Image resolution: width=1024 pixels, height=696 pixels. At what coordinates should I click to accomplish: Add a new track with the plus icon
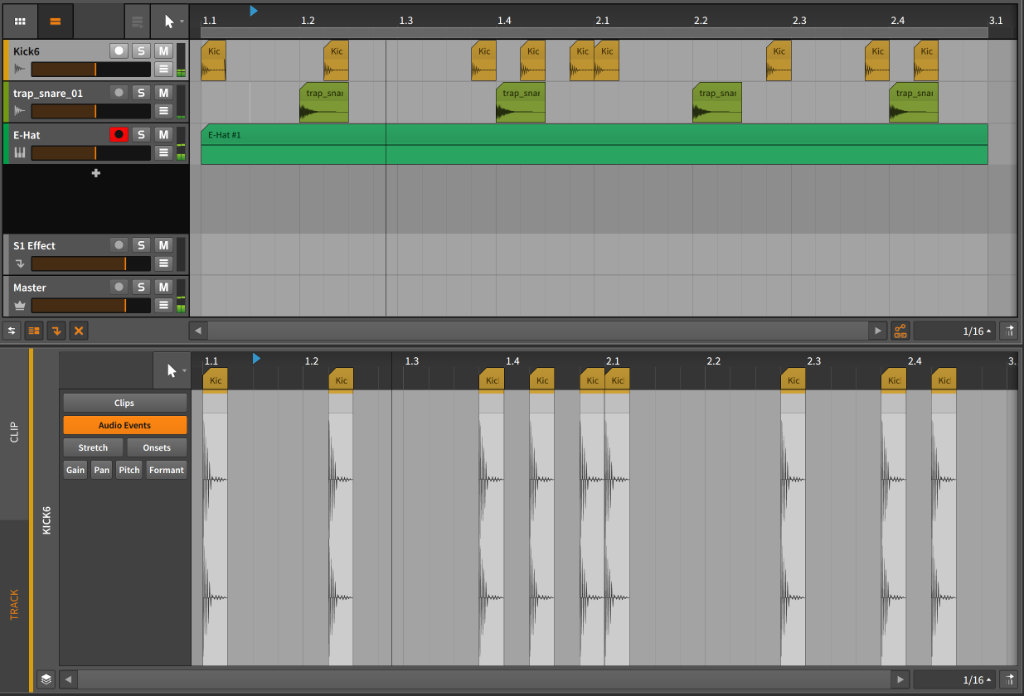[96, 173]
